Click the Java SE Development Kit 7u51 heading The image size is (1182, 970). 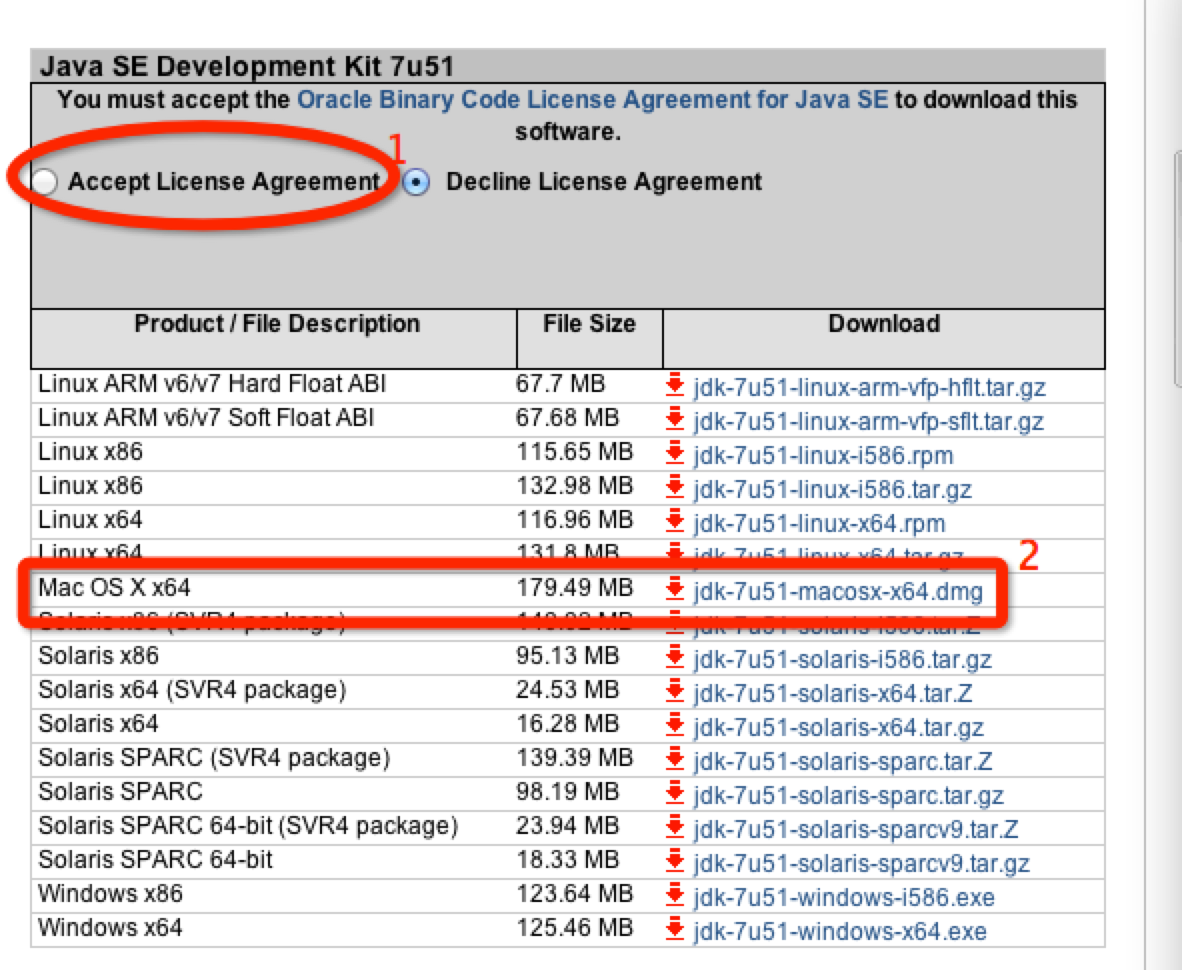(x=247, y=66)
